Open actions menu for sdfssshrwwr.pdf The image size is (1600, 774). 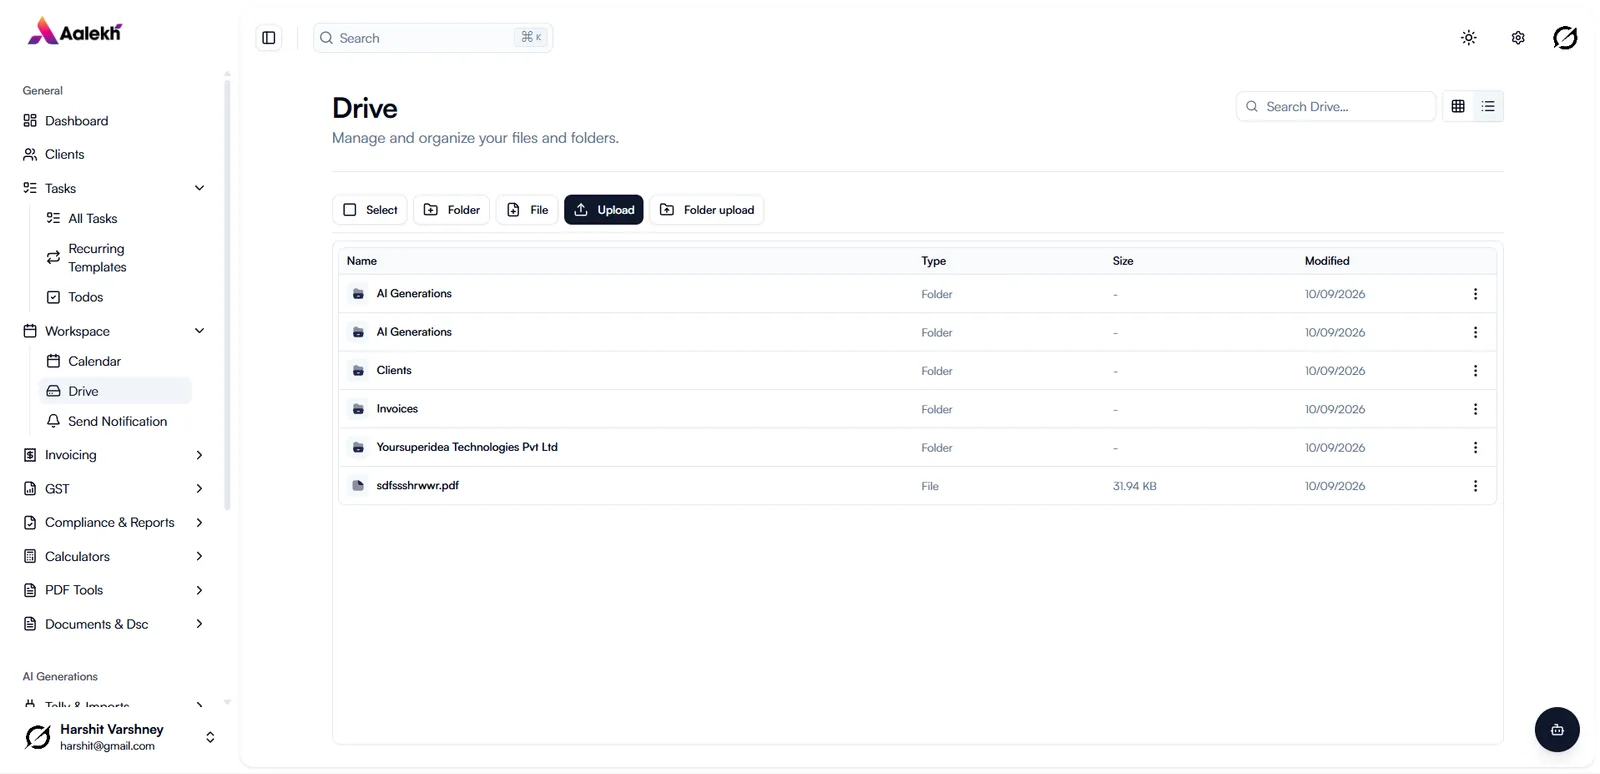pyautogui.click(x=1475, y=486)
